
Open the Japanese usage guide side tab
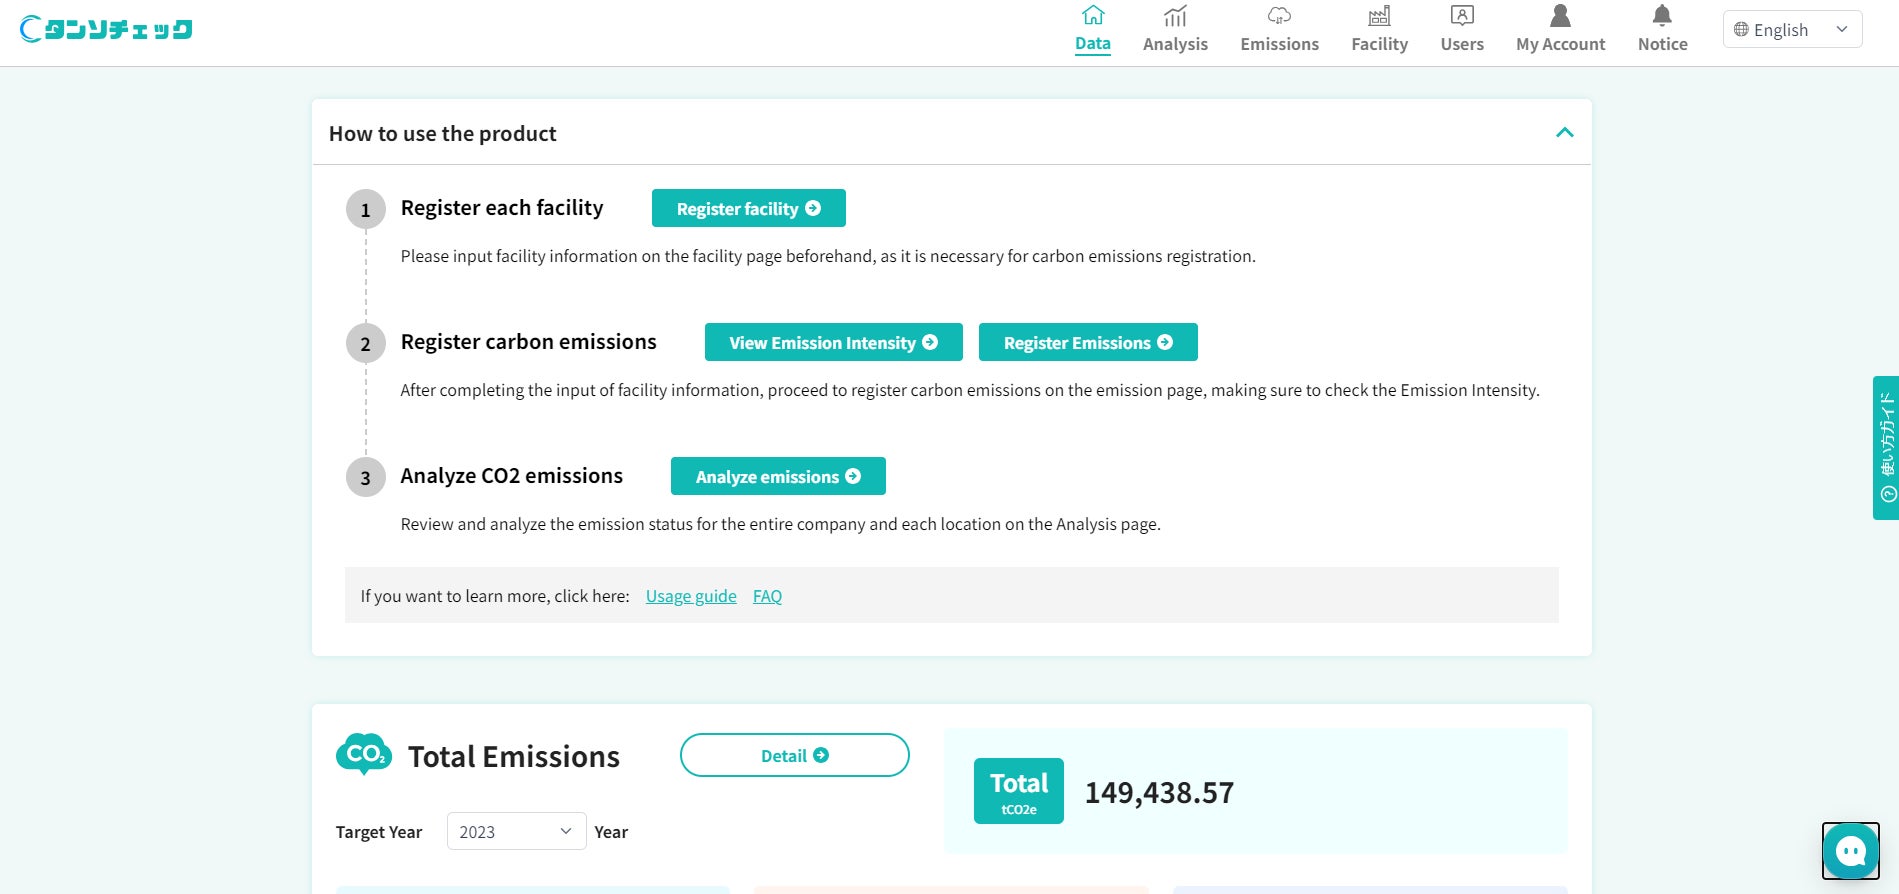[x=1886, y=447]
